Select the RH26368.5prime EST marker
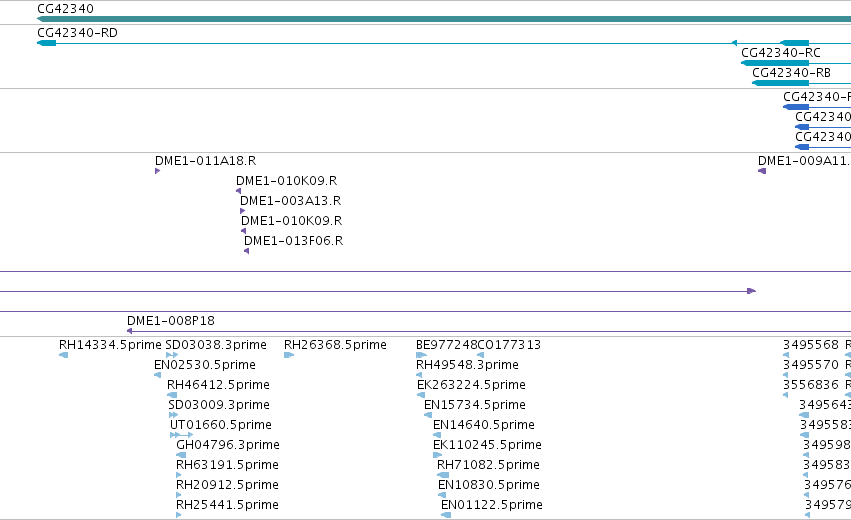Viewport: 851px width, 520px height. tap(289, 355)
